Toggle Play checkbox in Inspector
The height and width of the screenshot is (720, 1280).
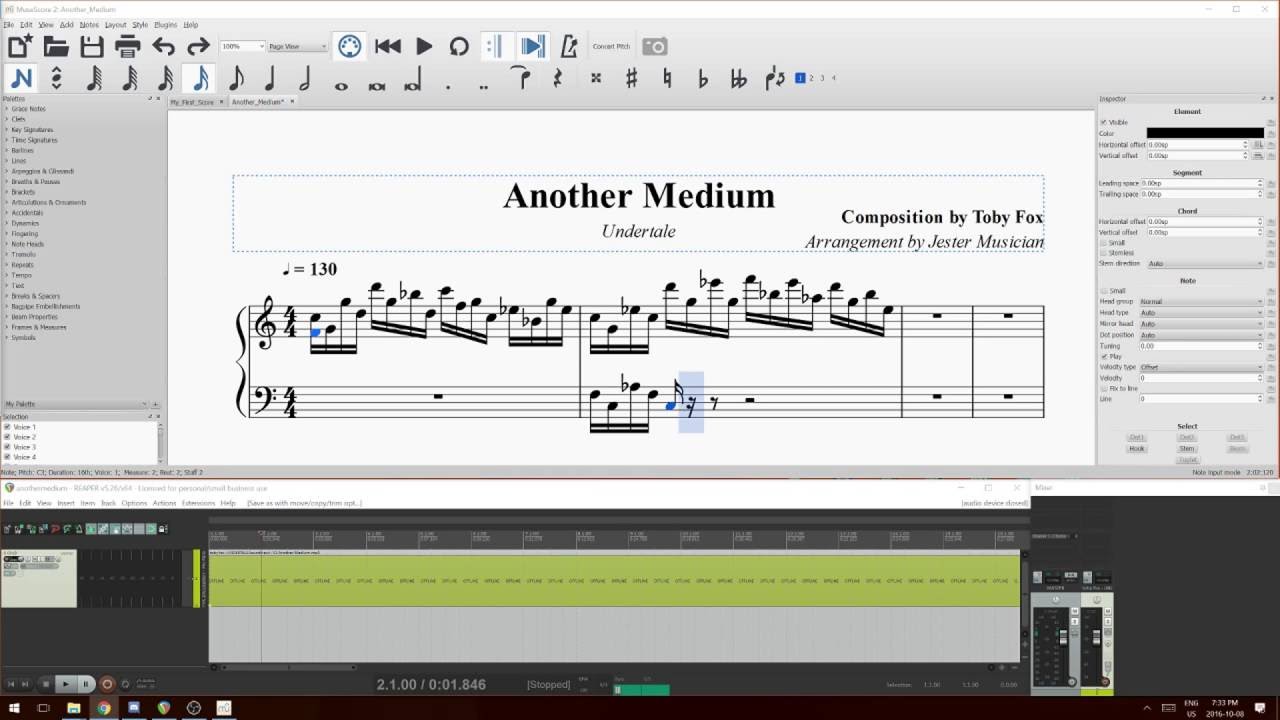[1103, 356]
